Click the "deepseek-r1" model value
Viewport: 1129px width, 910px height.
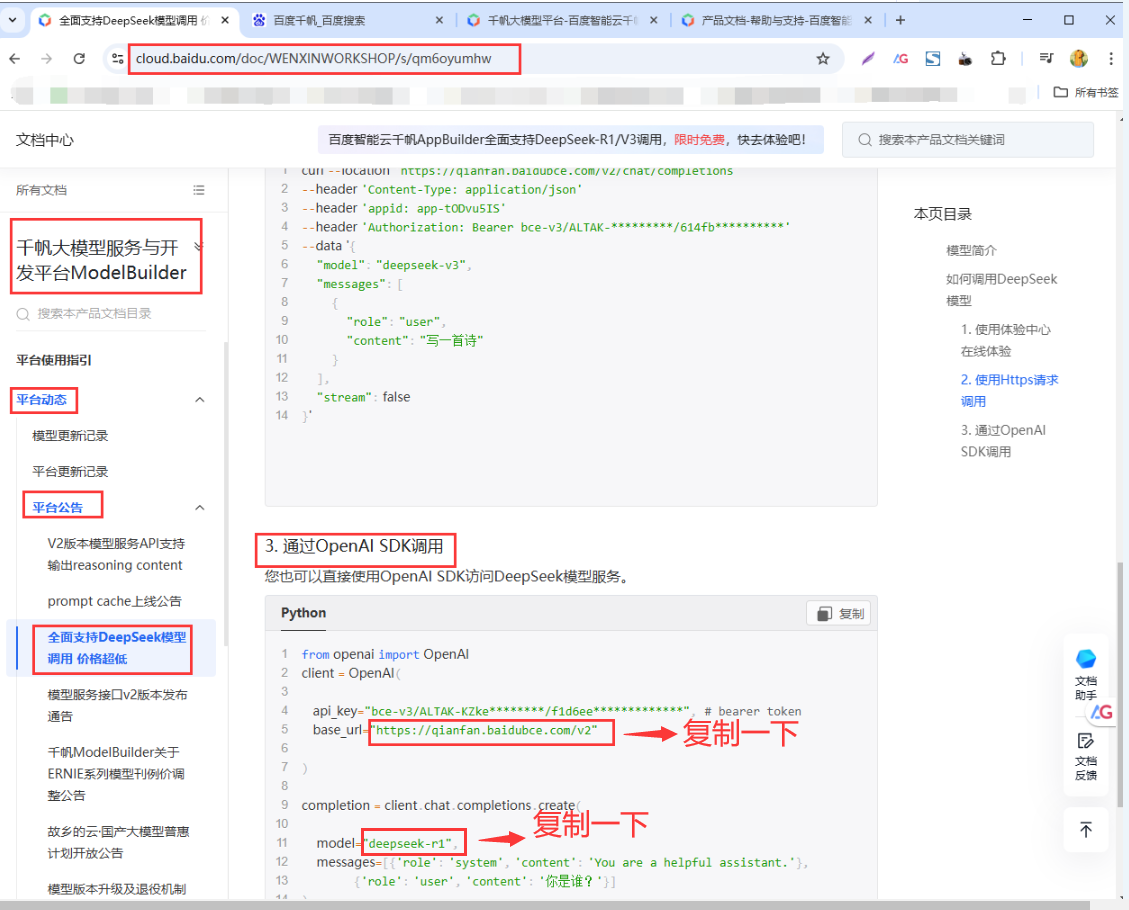click(410, 843)
